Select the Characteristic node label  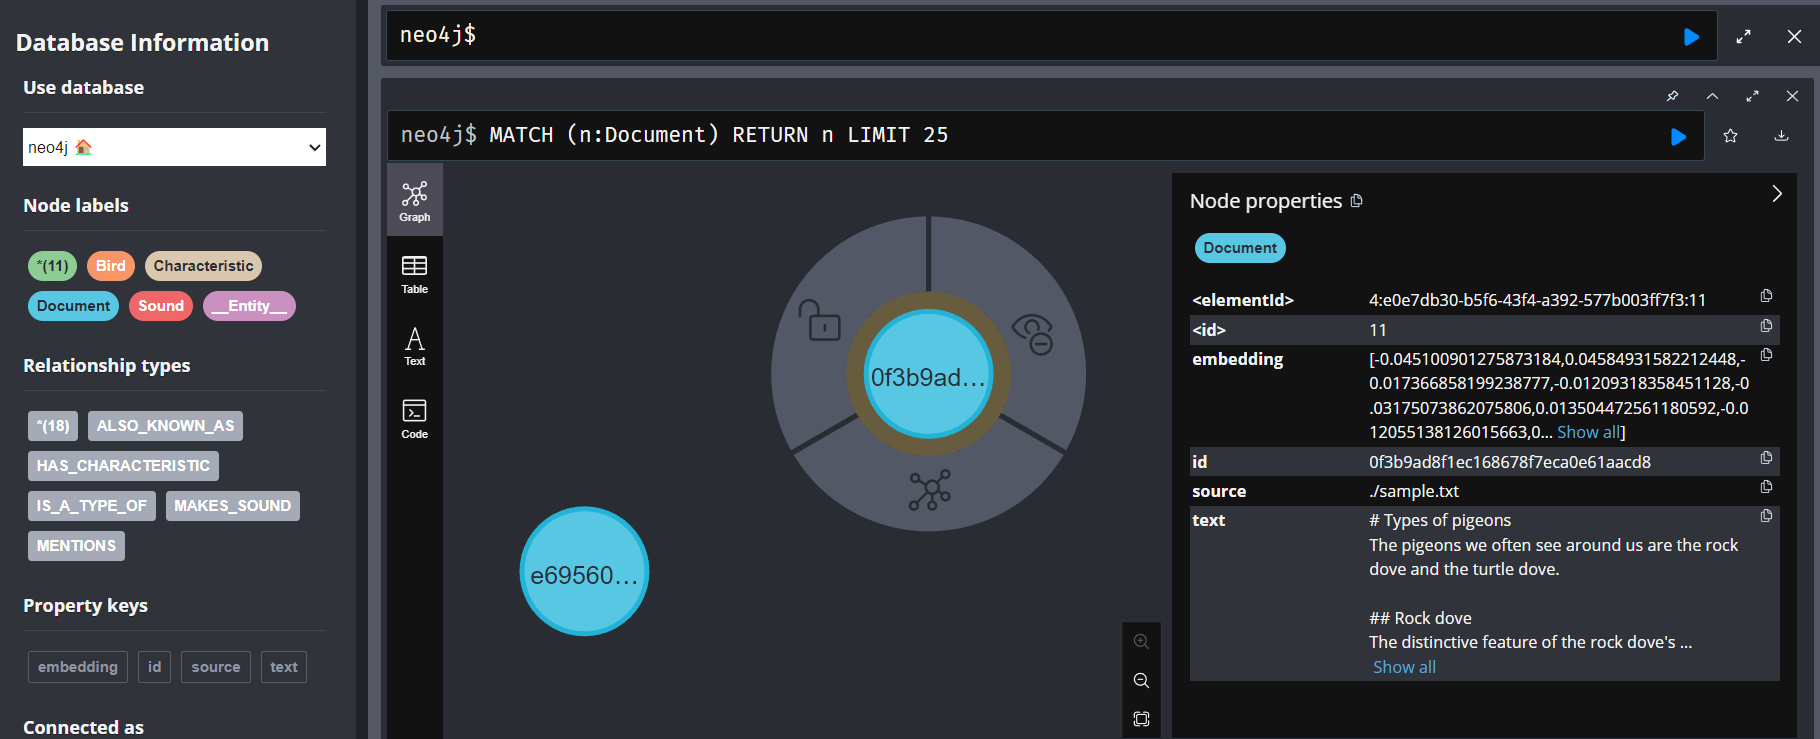click(x=203, y=266)
